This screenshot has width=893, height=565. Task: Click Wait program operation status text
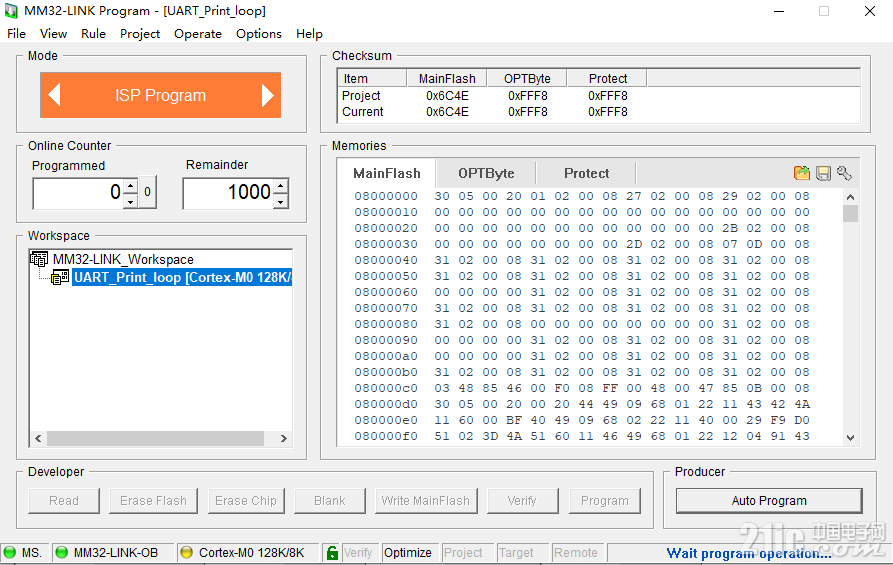coord(749,553)
